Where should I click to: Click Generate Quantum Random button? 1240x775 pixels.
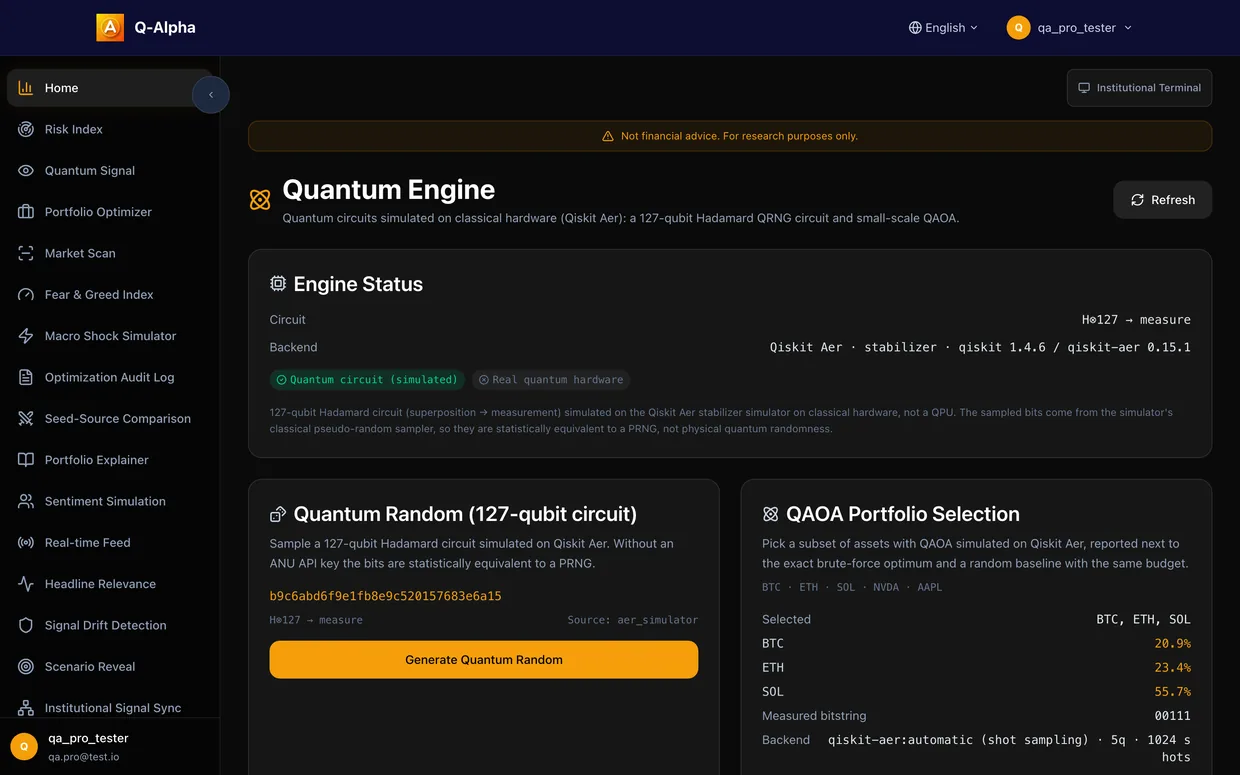[484, 660]
